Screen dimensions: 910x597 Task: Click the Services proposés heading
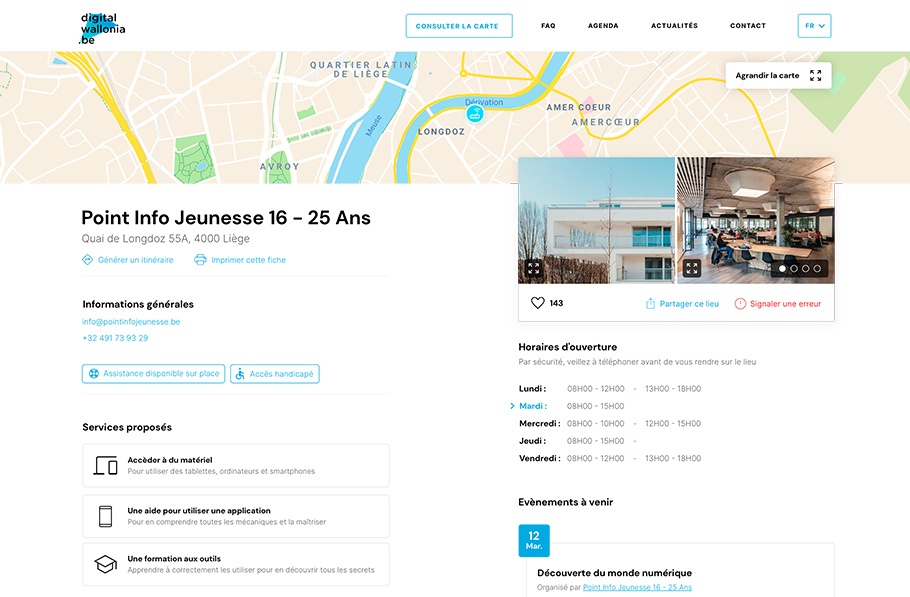click(127, 427)
